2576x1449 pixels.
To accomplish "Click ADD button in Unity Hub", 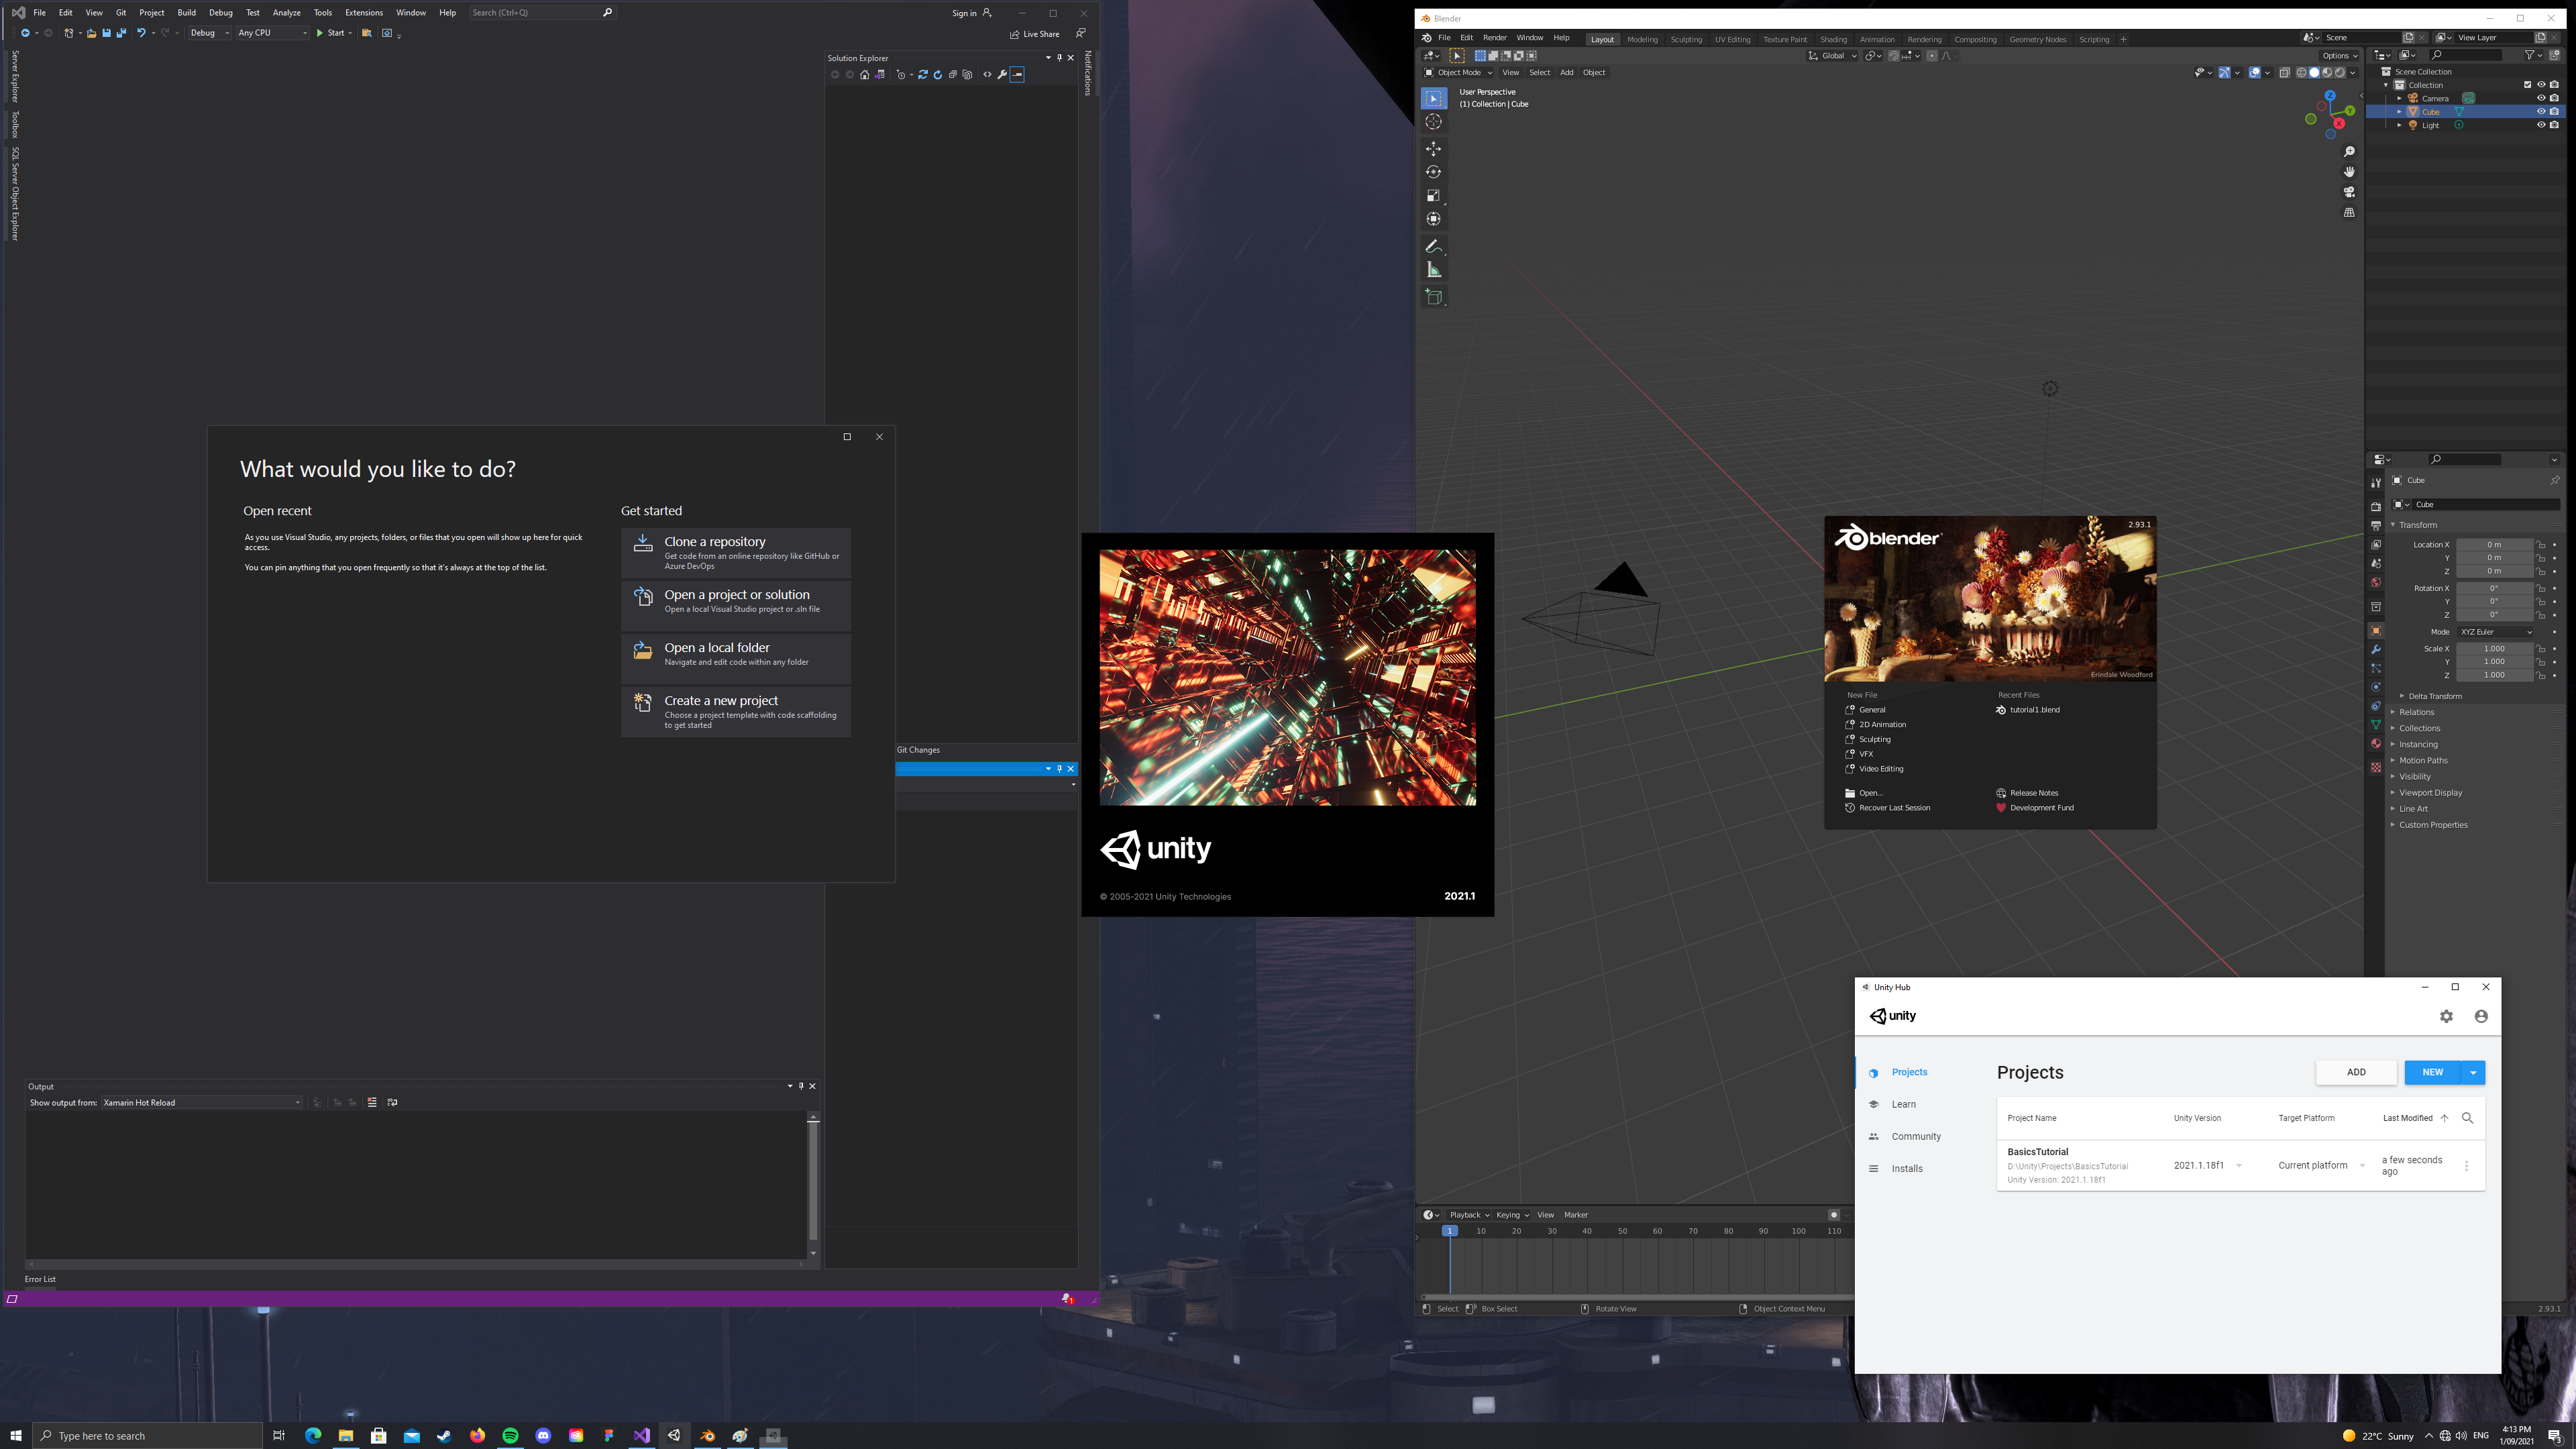I will pos(2356,1072).
